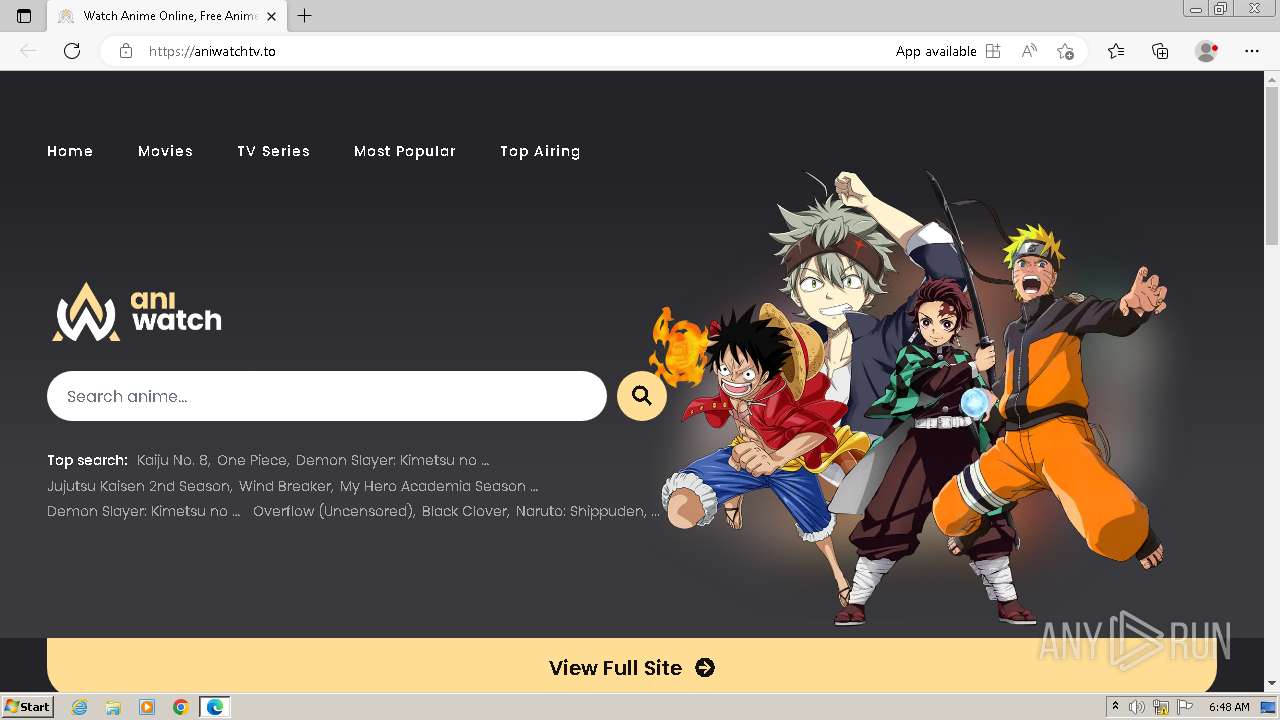1280x720 pixels.
Task: Open the tab actions menu icon
Action: tap(24, 16)
